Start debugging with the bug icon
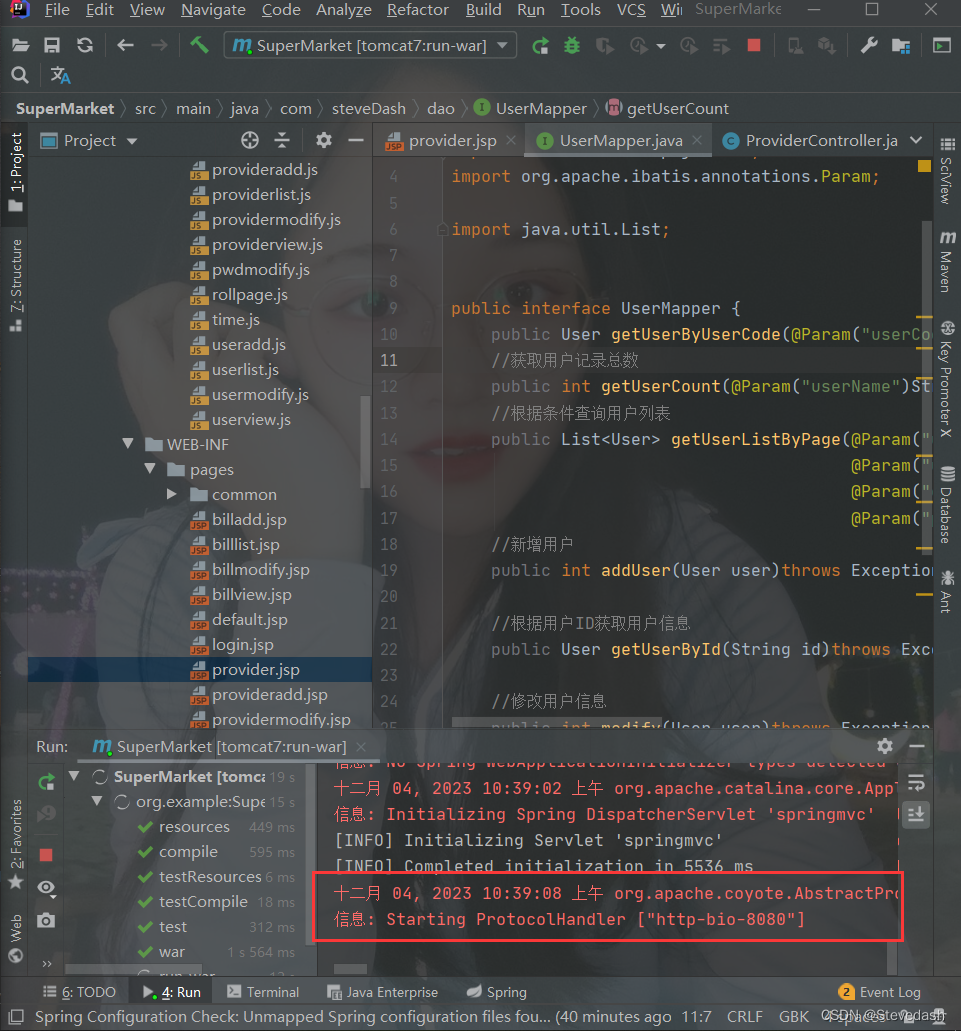 pos(573,45)
